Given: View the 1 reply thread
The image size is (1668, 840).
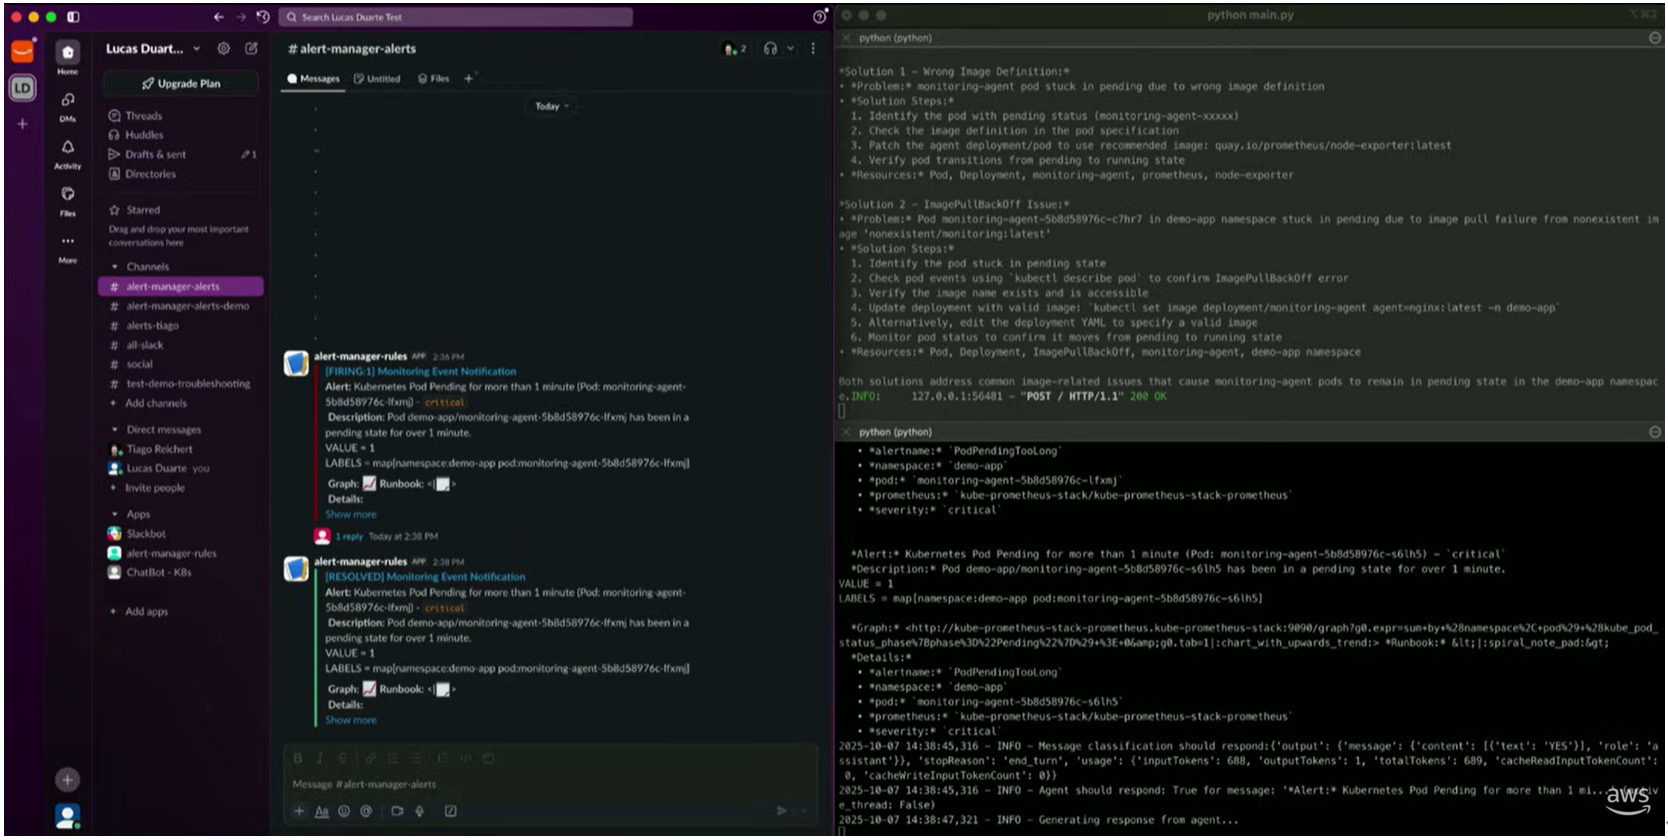Looking at the screenshot, I should (349, 537).
